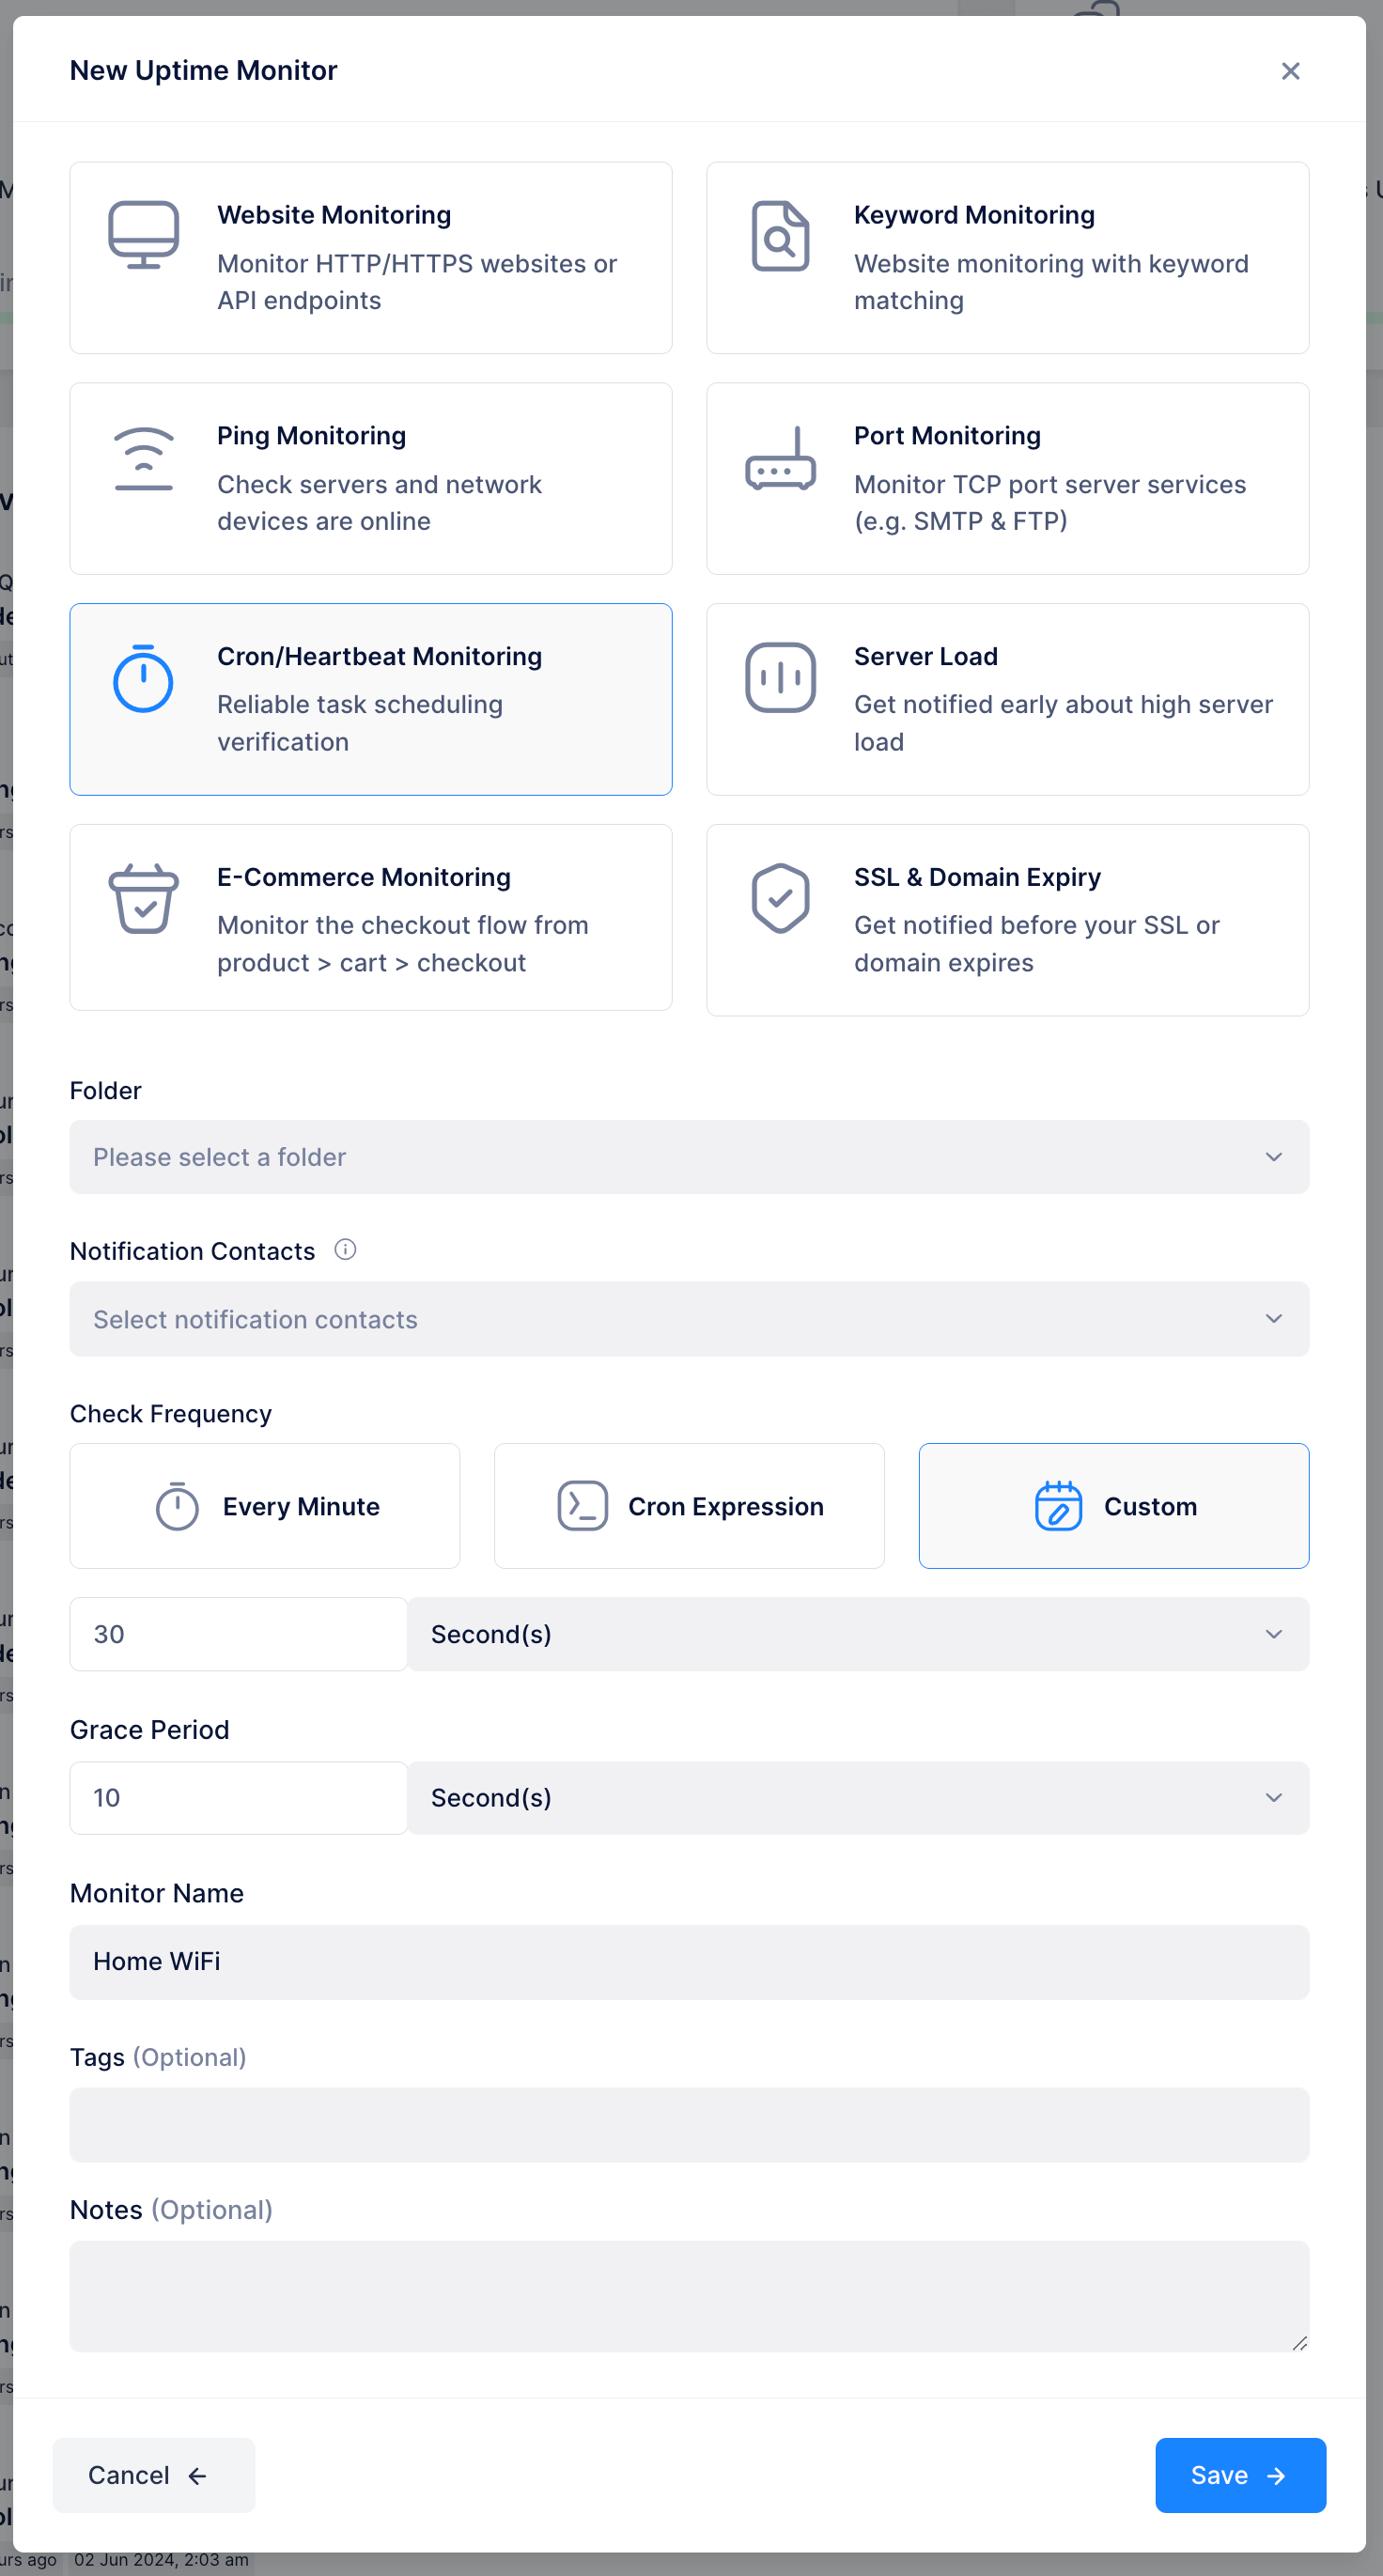Click the Website Monitoring monitor icon
The width and height of the screenshot is (1383, 2576).
pyautogui.click(x=143, y=235)
